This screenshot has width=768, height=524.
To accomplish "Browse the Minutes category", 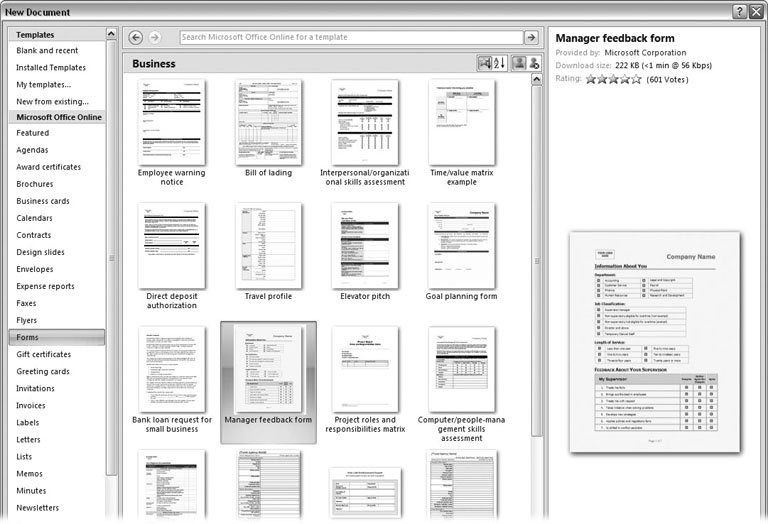I will click(31, 491).
